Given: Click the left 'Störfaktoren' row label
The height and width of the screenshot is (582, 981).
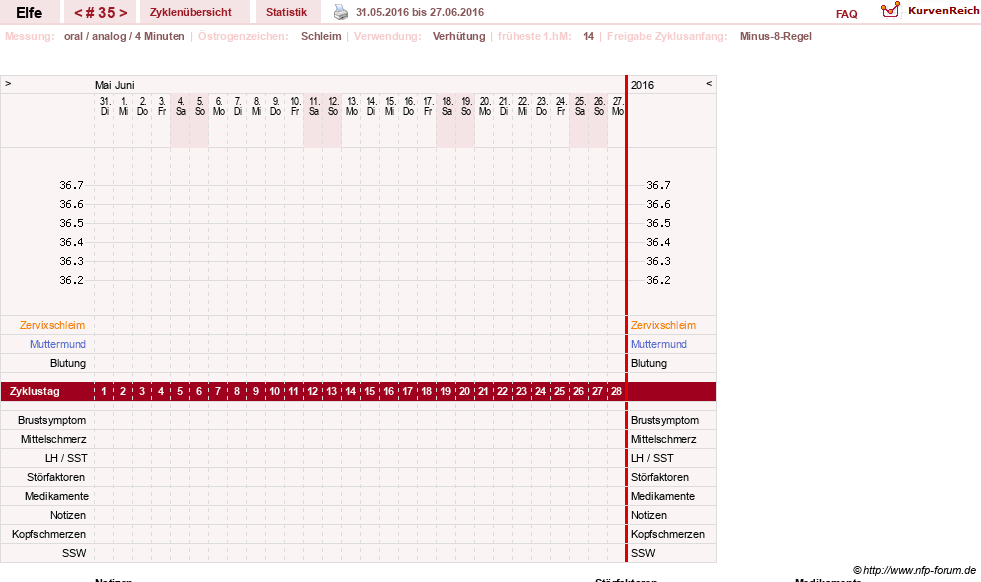Looking at the screenshot, I should (56, 477).
